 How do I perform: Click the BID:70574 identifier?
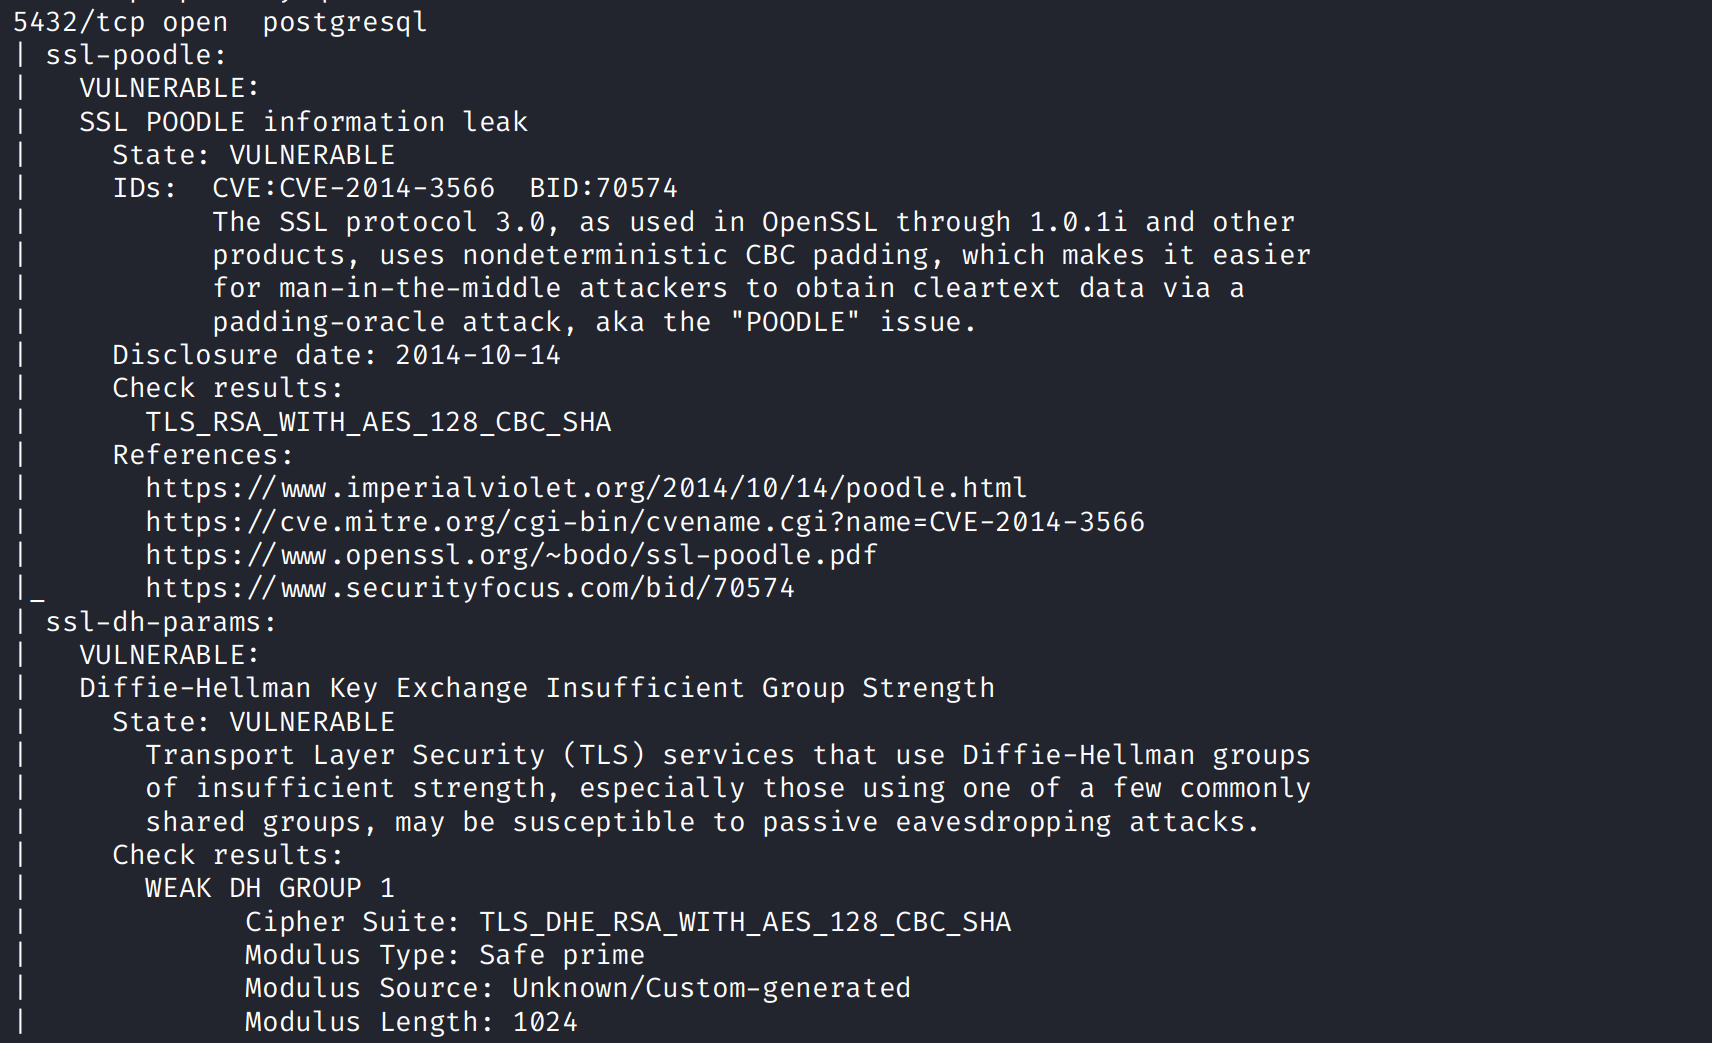[x=603, y=188]
